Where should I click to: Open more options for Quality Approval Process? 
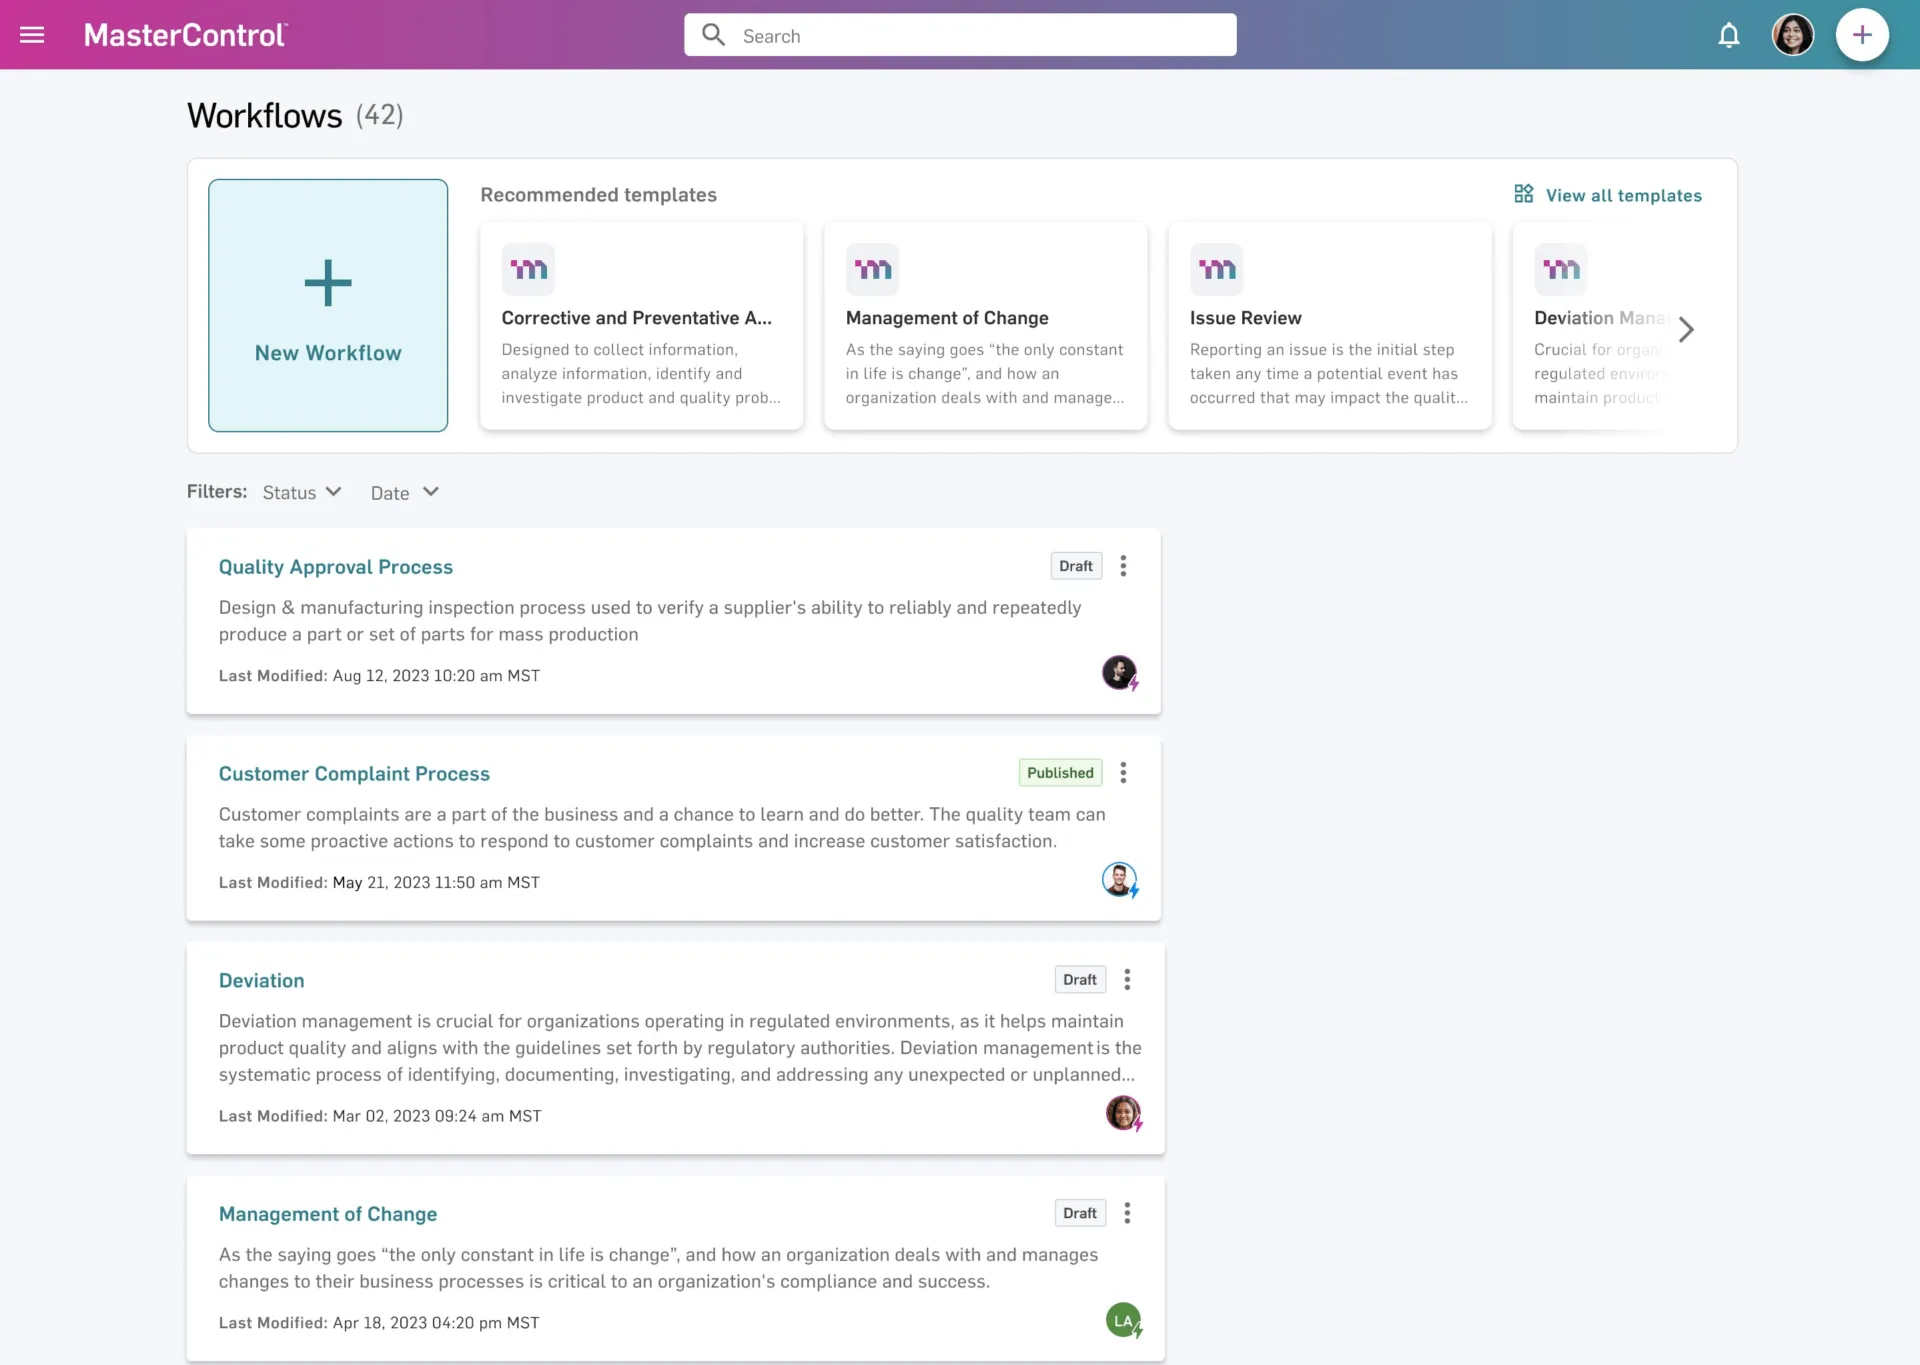[1123, 566]
